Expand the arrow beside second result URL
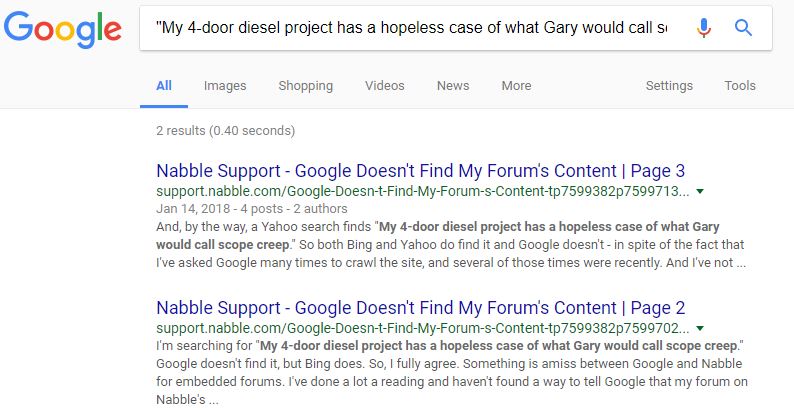This screenshot has height=411, width=794. (x=700, y=328)
